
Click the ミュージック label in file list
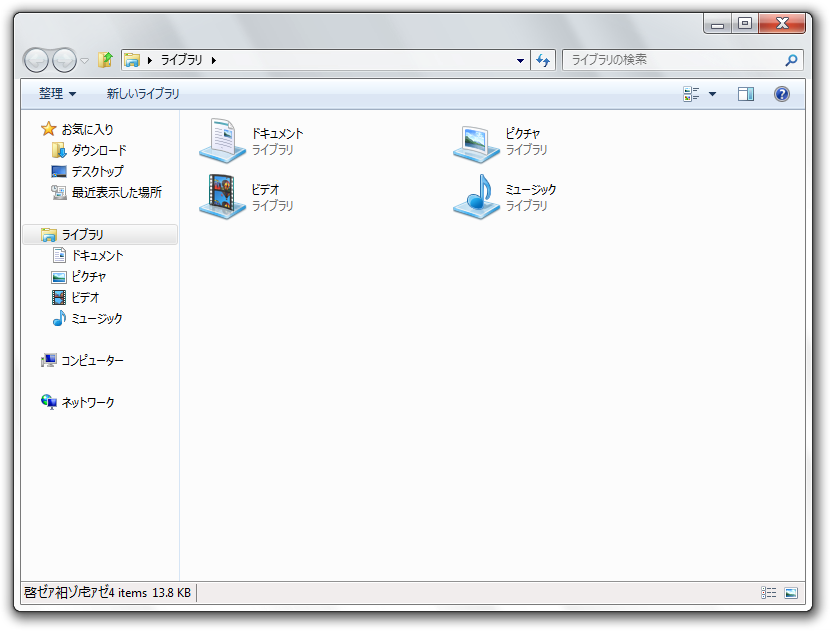[531, 189]
